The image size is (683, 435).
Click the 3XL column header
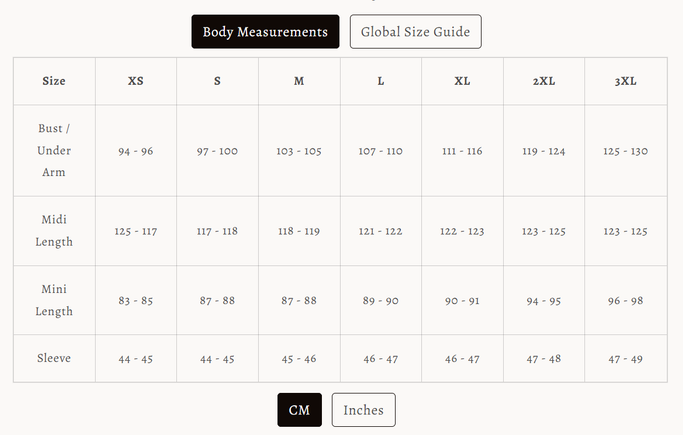tap(626, 81)
